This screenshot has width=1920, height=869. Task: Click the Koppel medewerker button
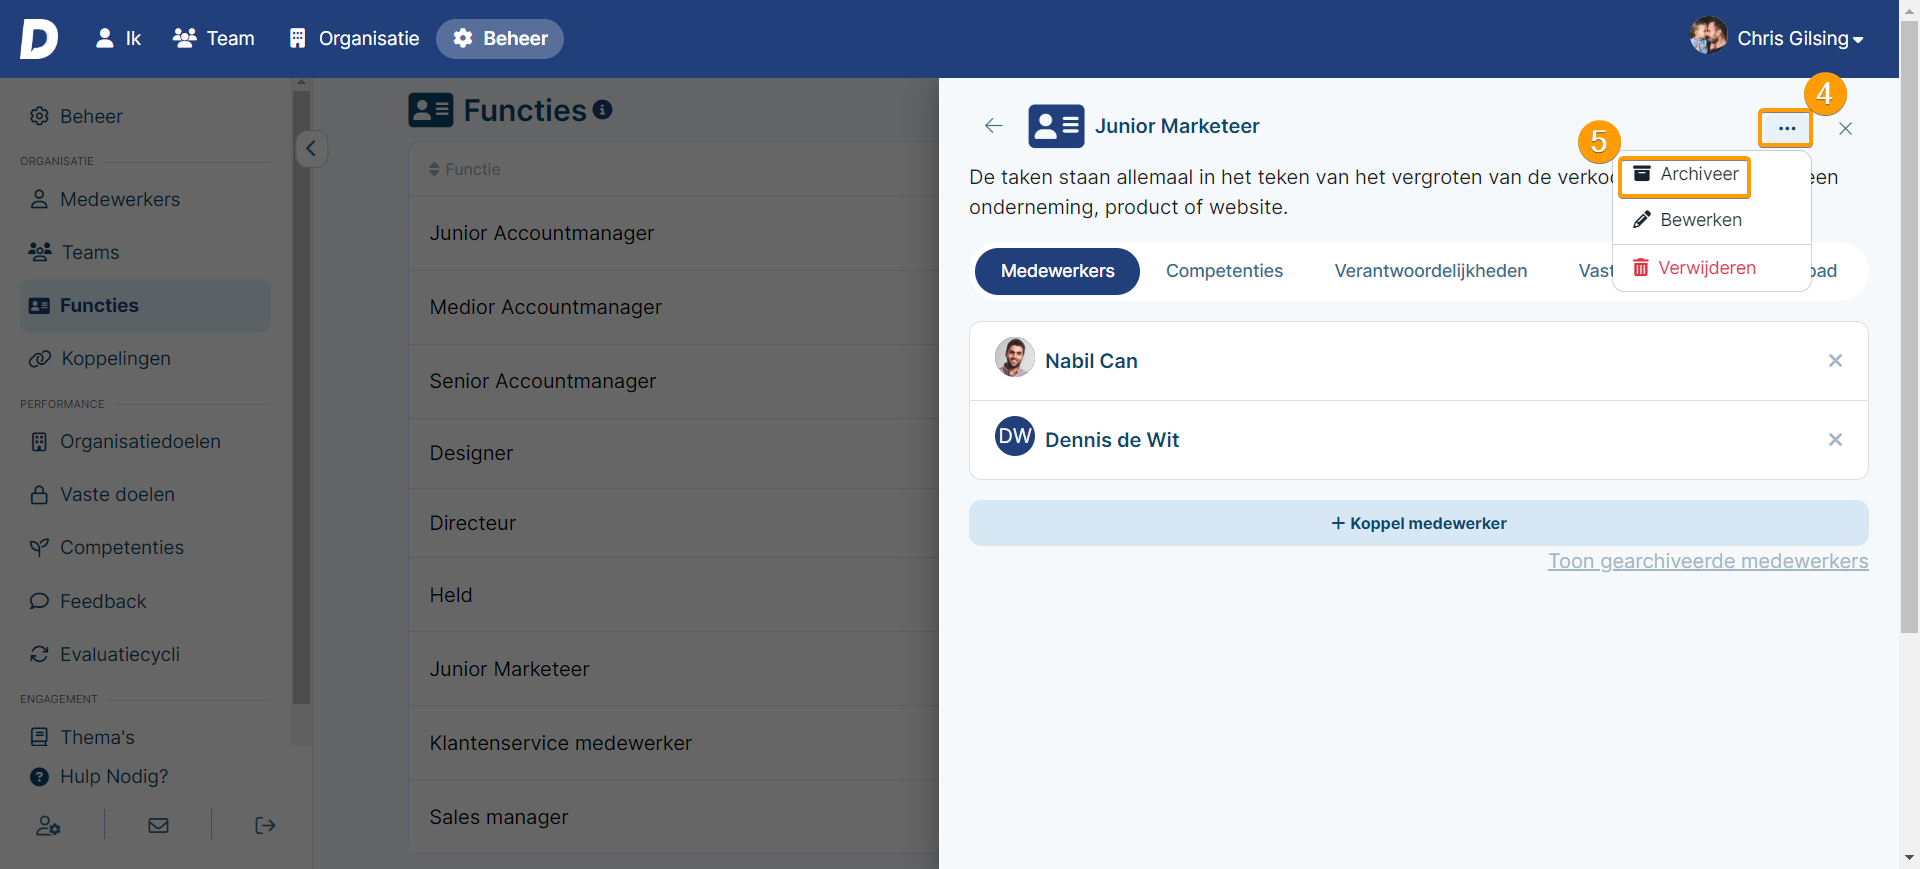(x=1418, y=523)
